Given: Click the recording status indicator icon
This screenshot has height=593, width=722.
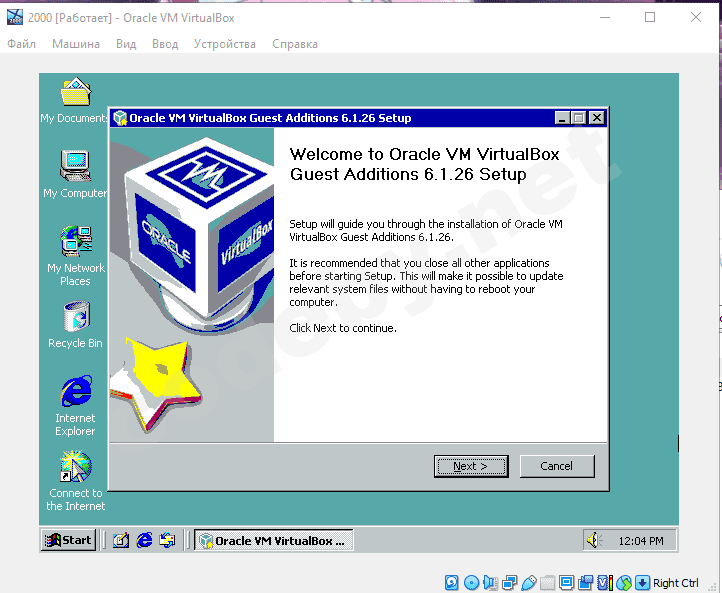Looking at the screenshot, I should click(x=586, y=583).
